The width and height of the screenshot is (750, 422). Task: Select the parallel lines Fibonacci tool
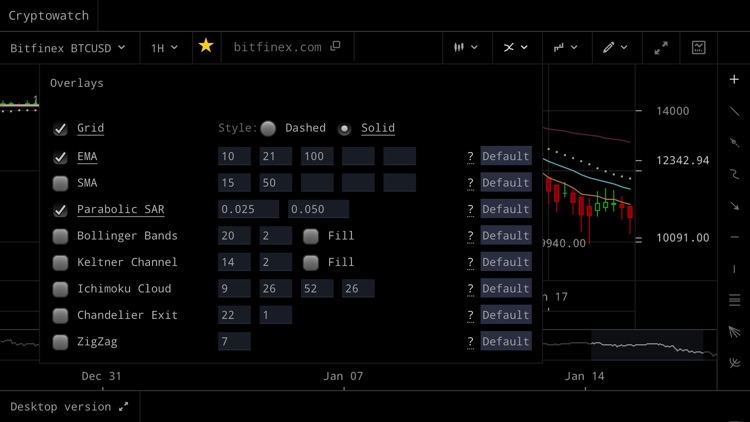[734, 300]
